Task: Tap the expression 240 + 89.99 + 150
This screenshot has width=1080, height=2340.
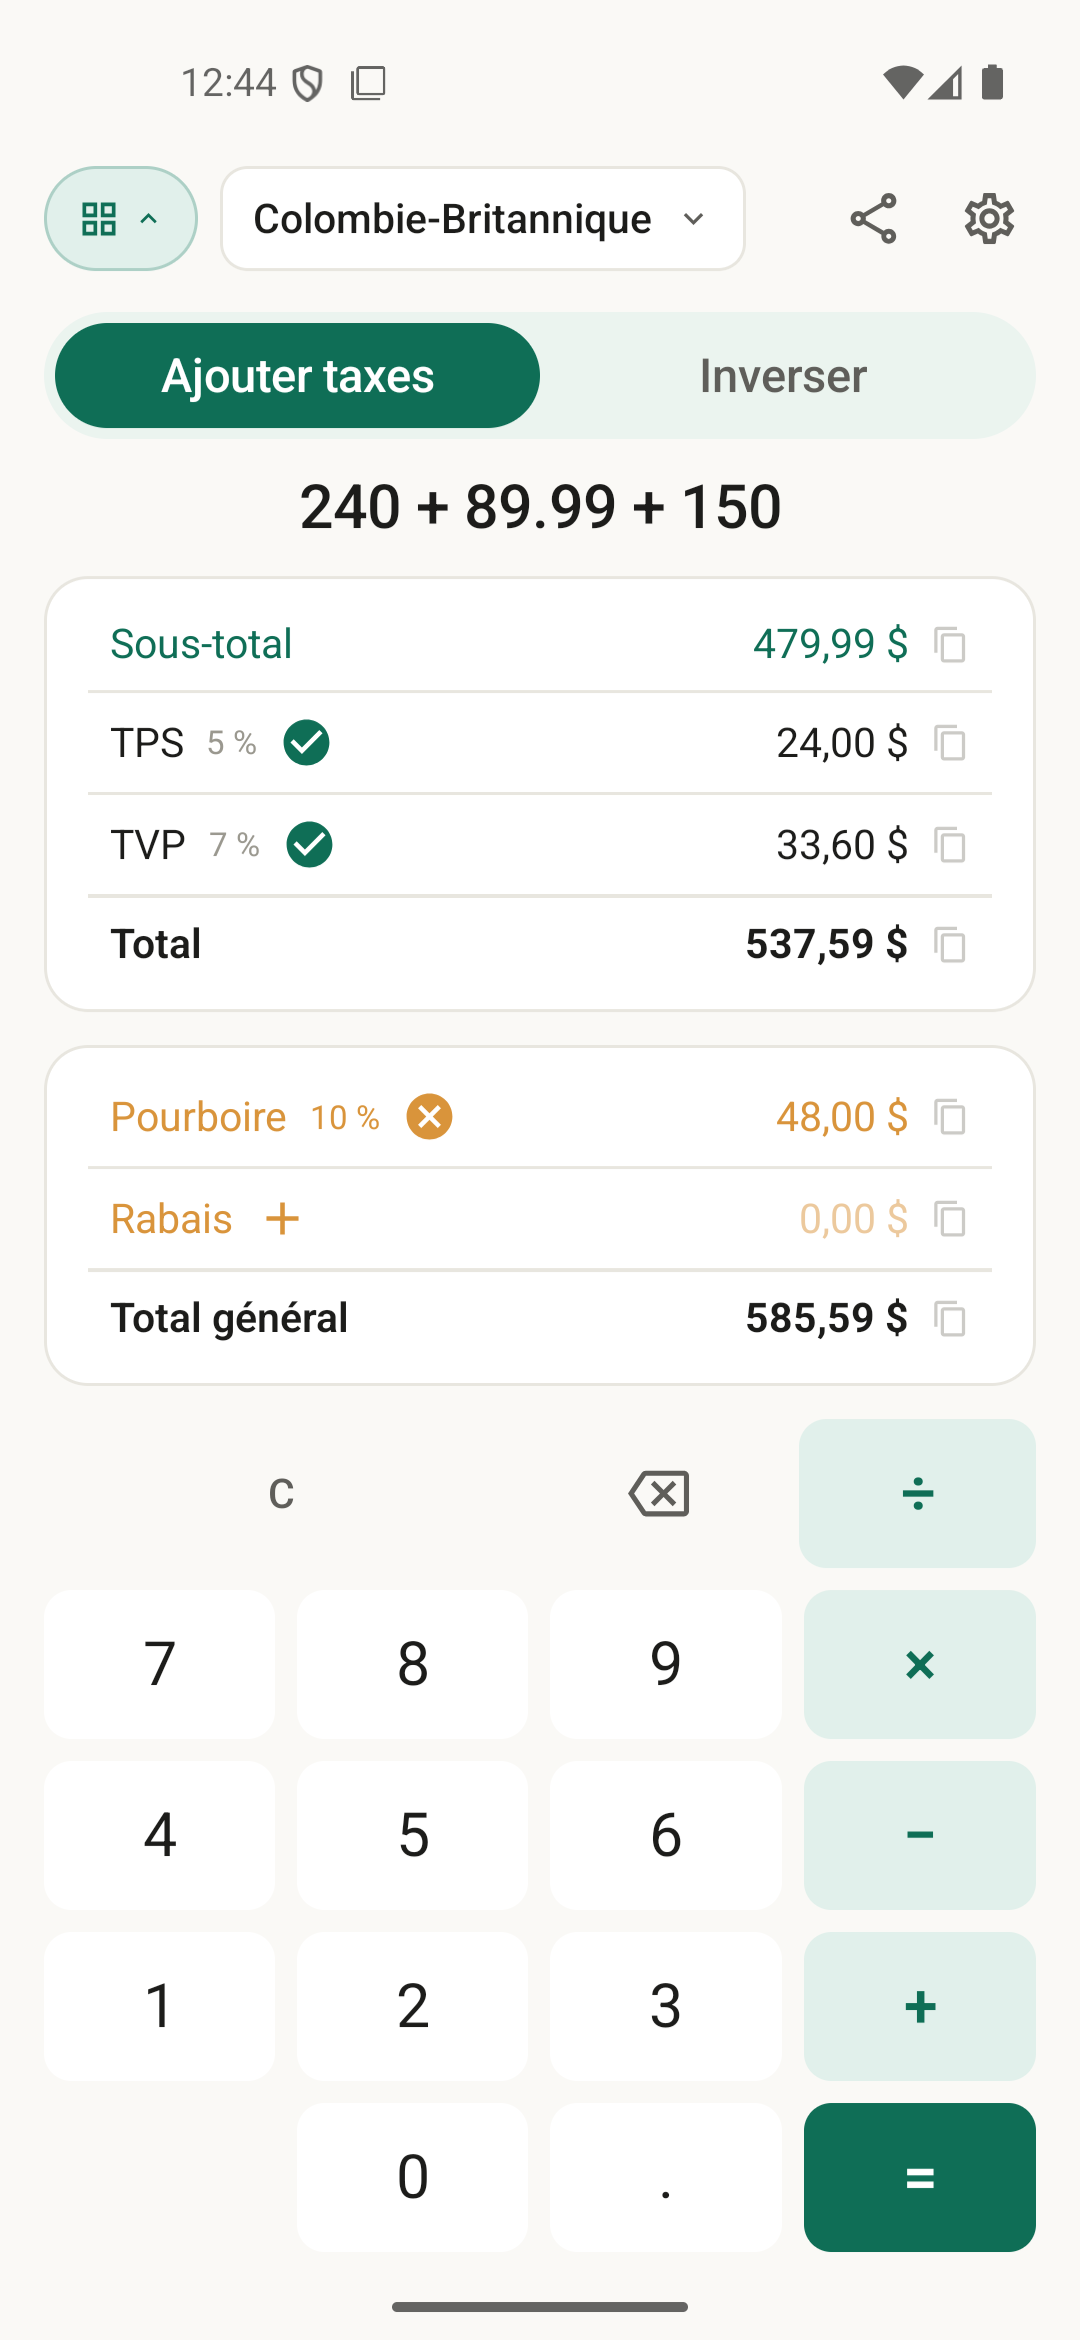Action: pos(540,507)
